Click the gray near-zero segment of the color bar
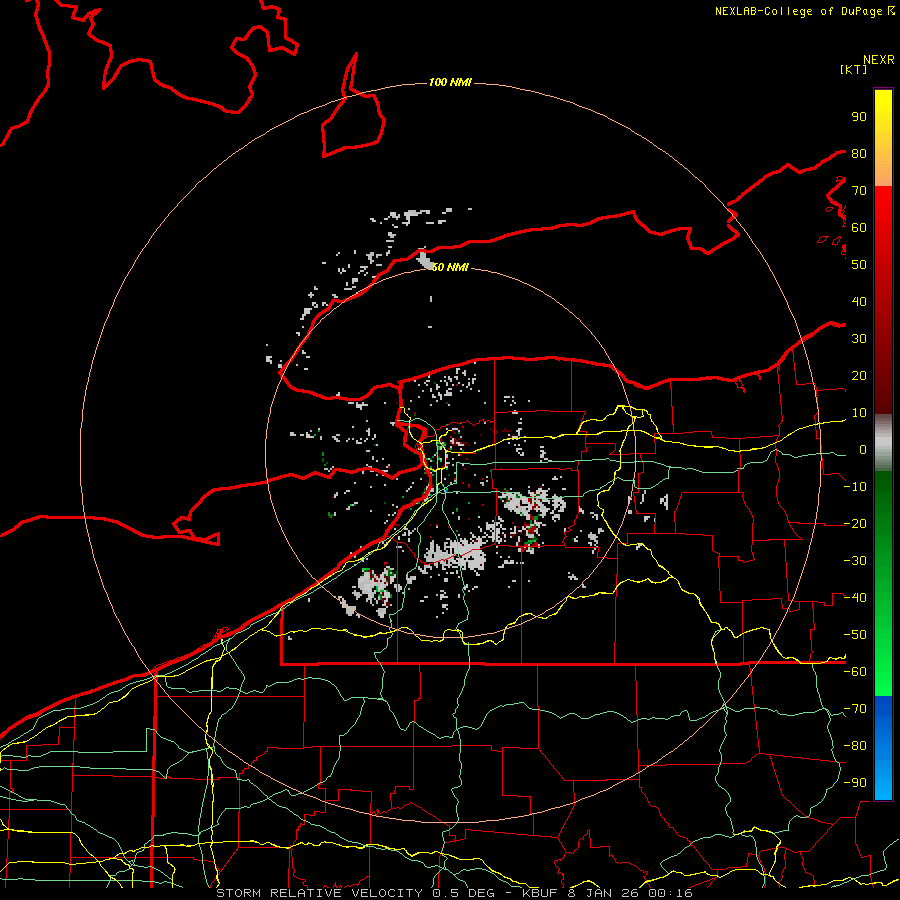This screenshot has width=900, height=900. (883, 443)
